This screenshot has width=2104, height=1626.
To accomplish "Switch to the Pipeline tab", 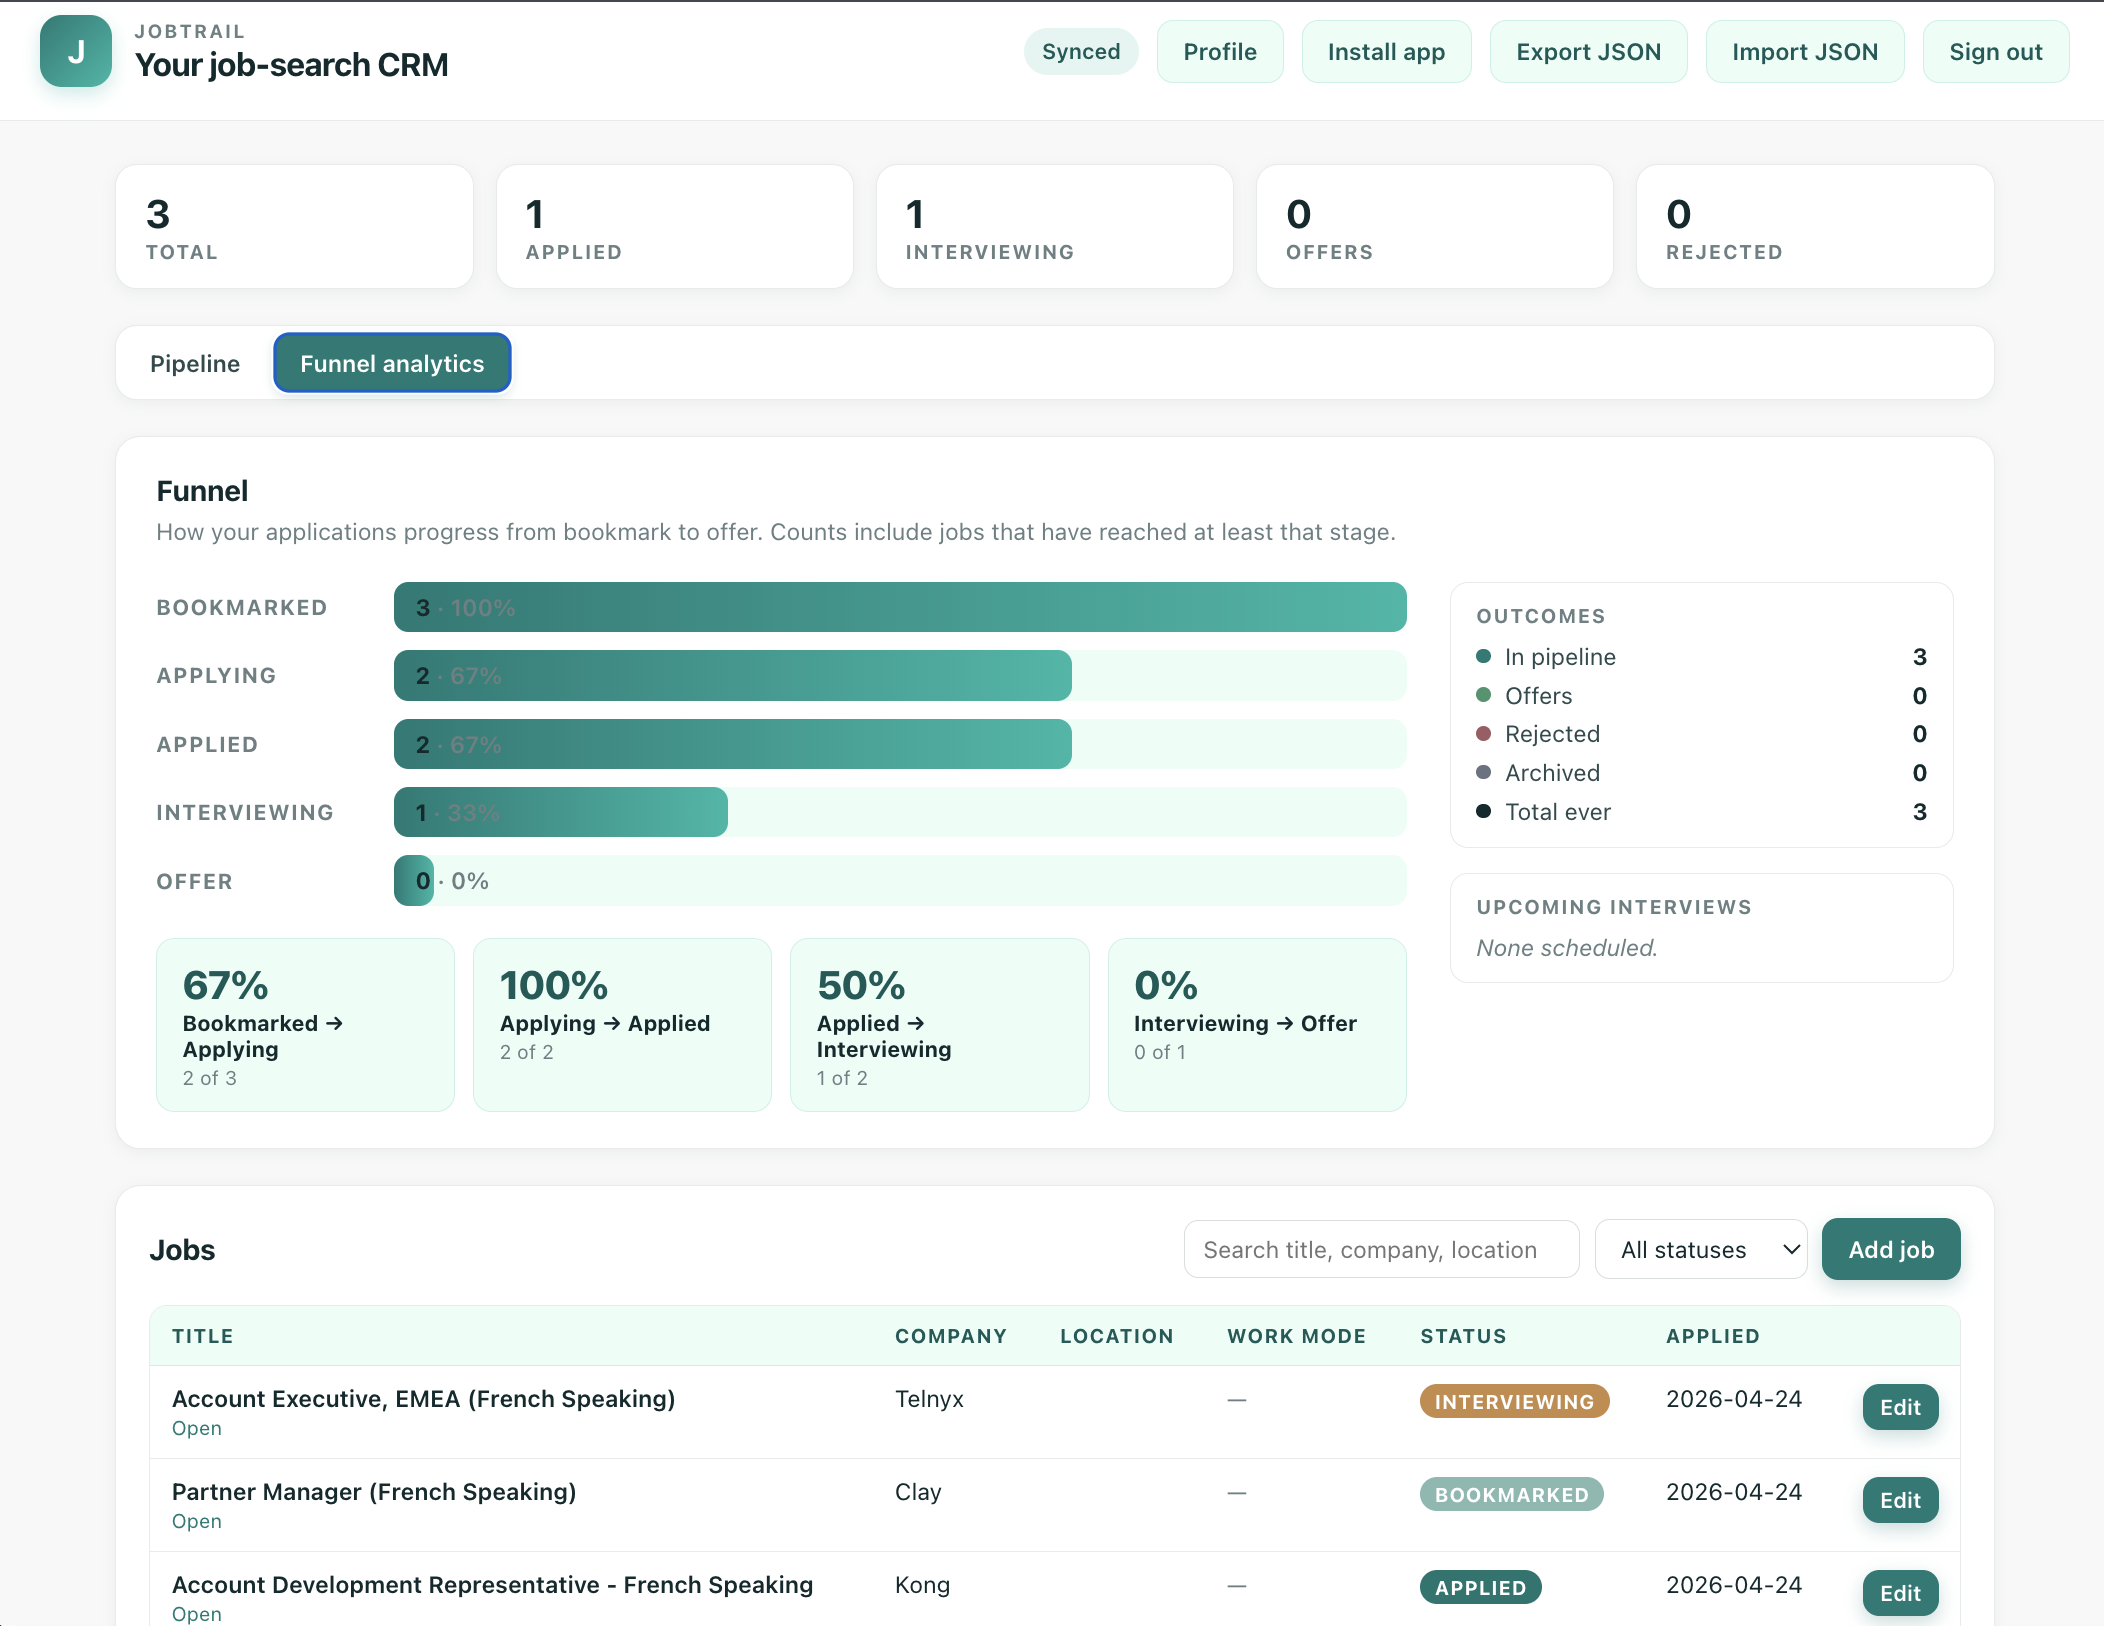I will point(195,363).
